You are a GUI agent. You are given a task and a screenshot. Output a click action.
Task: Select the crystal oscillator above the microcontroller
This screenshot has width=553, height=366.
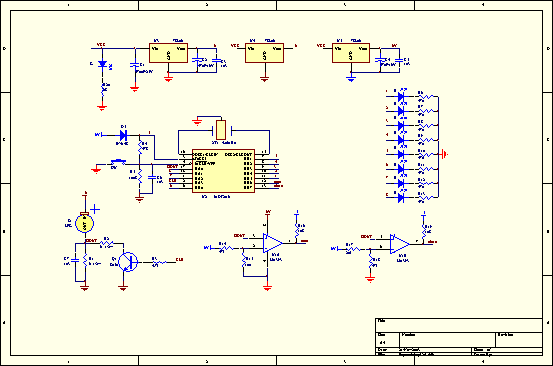coord(221,130)
